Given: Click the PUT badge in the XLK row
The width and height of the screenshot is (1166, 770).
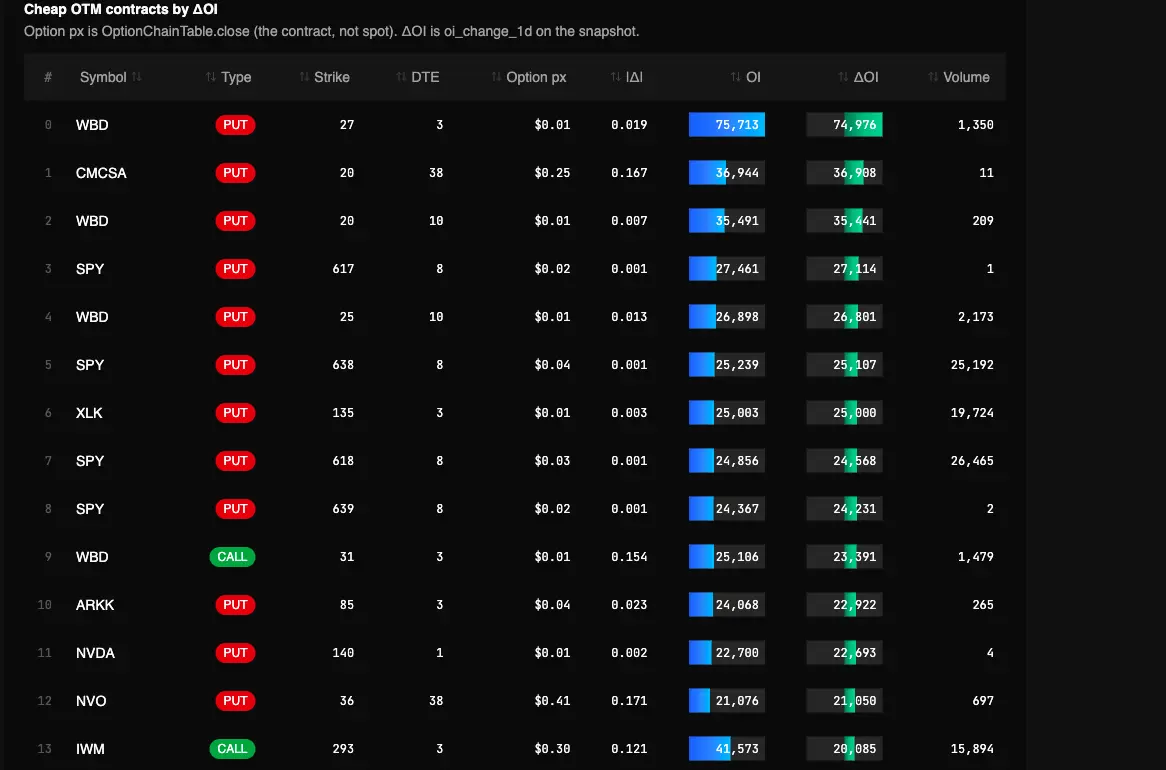Looking at the screenshot, I should [235, 413].
